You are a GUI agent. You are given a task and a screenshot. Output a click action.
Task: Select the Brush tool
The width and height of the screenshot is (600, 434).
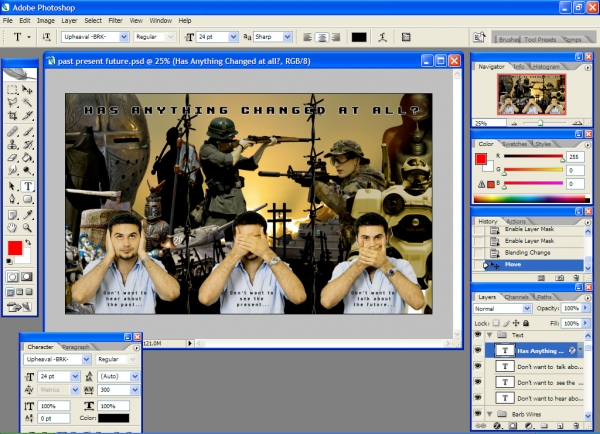(x=27, y=132)
